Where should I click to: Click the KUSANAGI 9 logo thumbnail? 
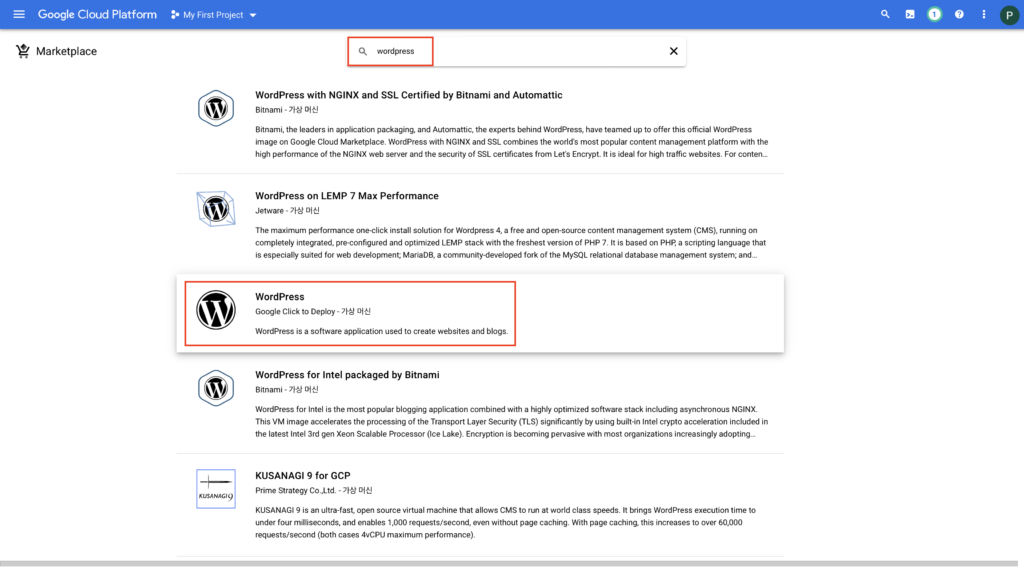(216, 489)
